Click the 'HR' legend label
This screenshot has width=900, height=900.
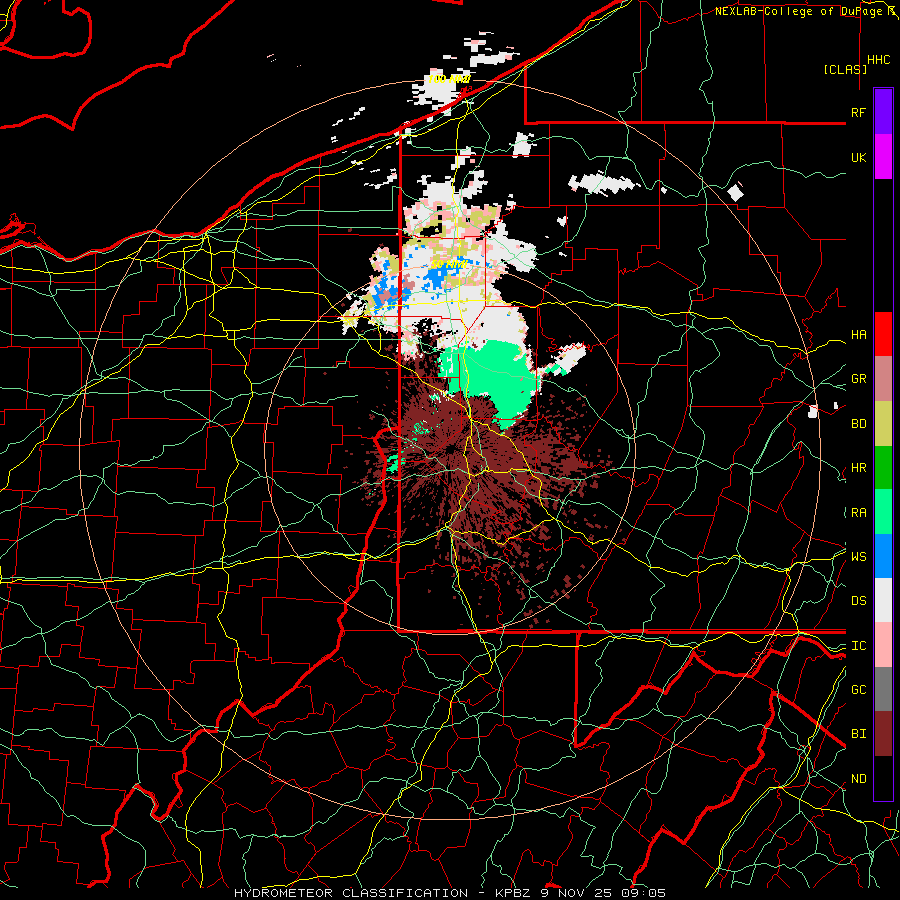858,468
